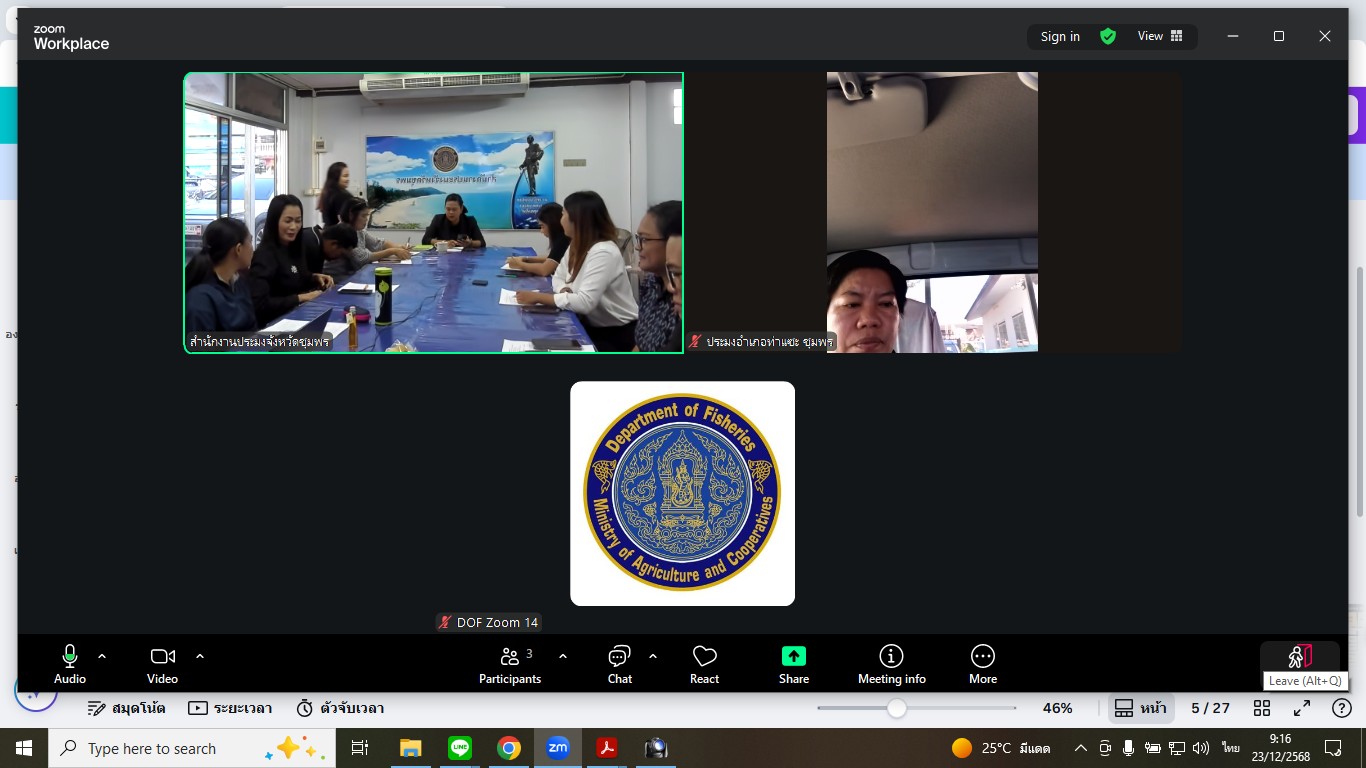Click the Sign in button

pos(1060,36)
